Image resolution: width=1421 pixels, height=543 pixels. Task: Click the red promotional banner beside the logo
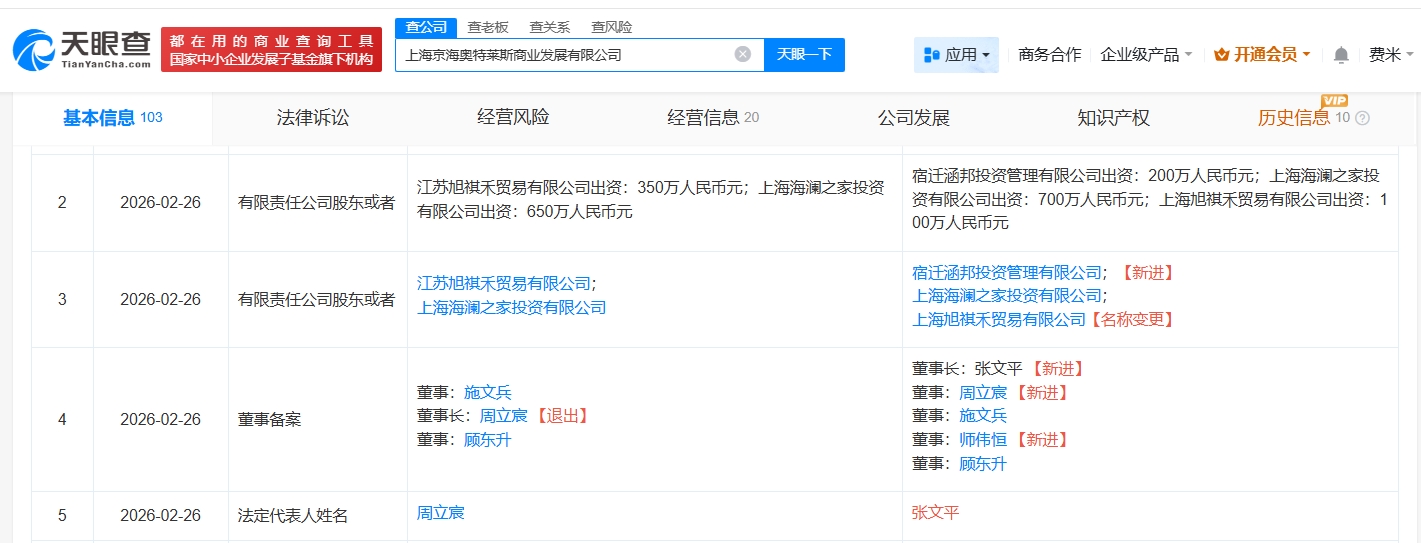click(271, 50)
